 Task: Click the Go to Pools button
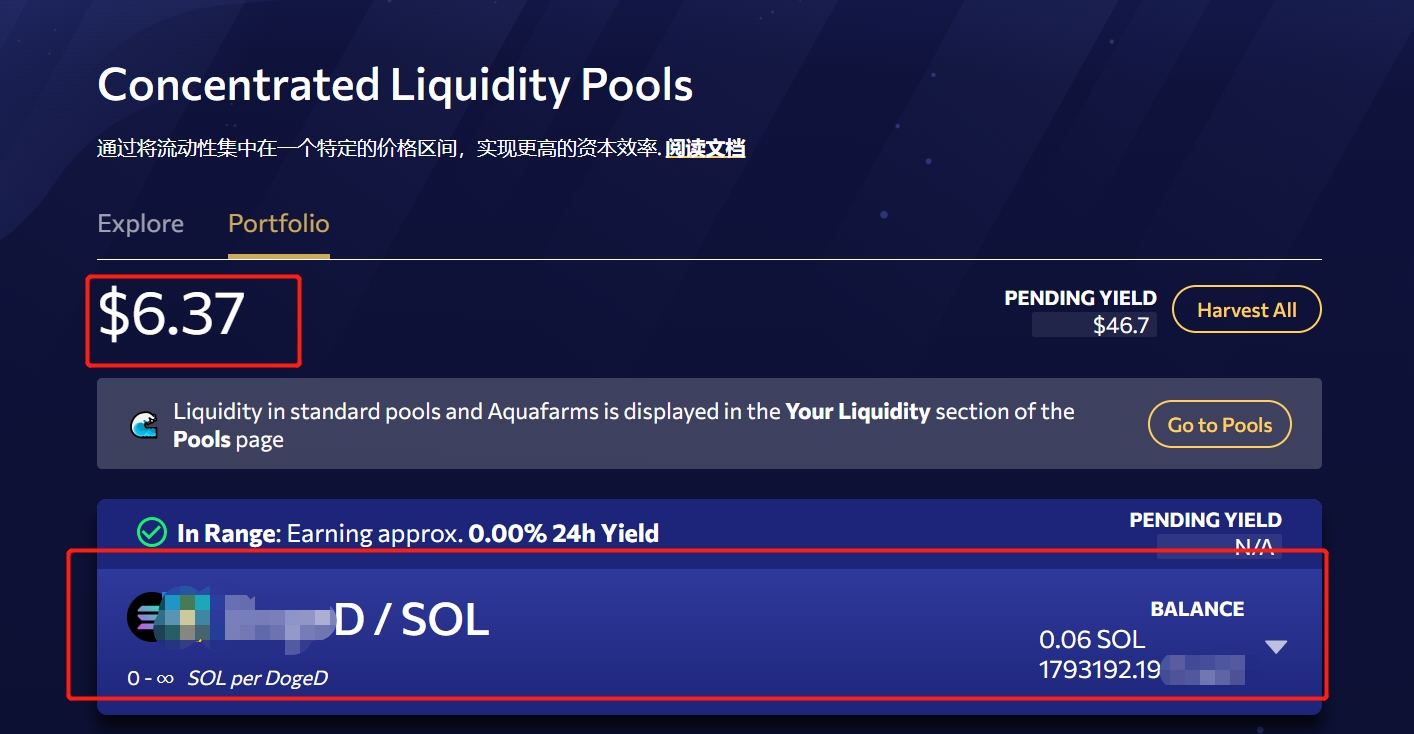click(1219, 425)
